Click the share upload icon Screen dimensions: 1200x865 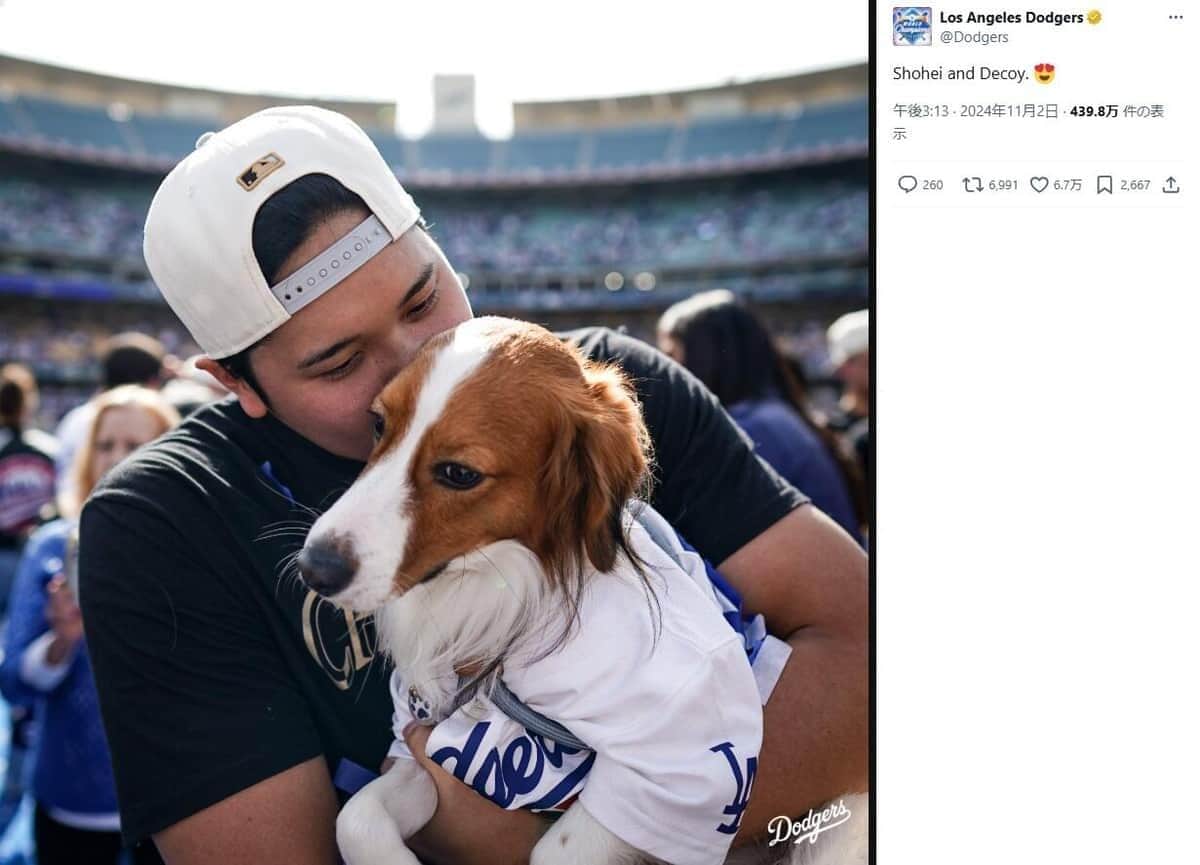point(1171,185)
